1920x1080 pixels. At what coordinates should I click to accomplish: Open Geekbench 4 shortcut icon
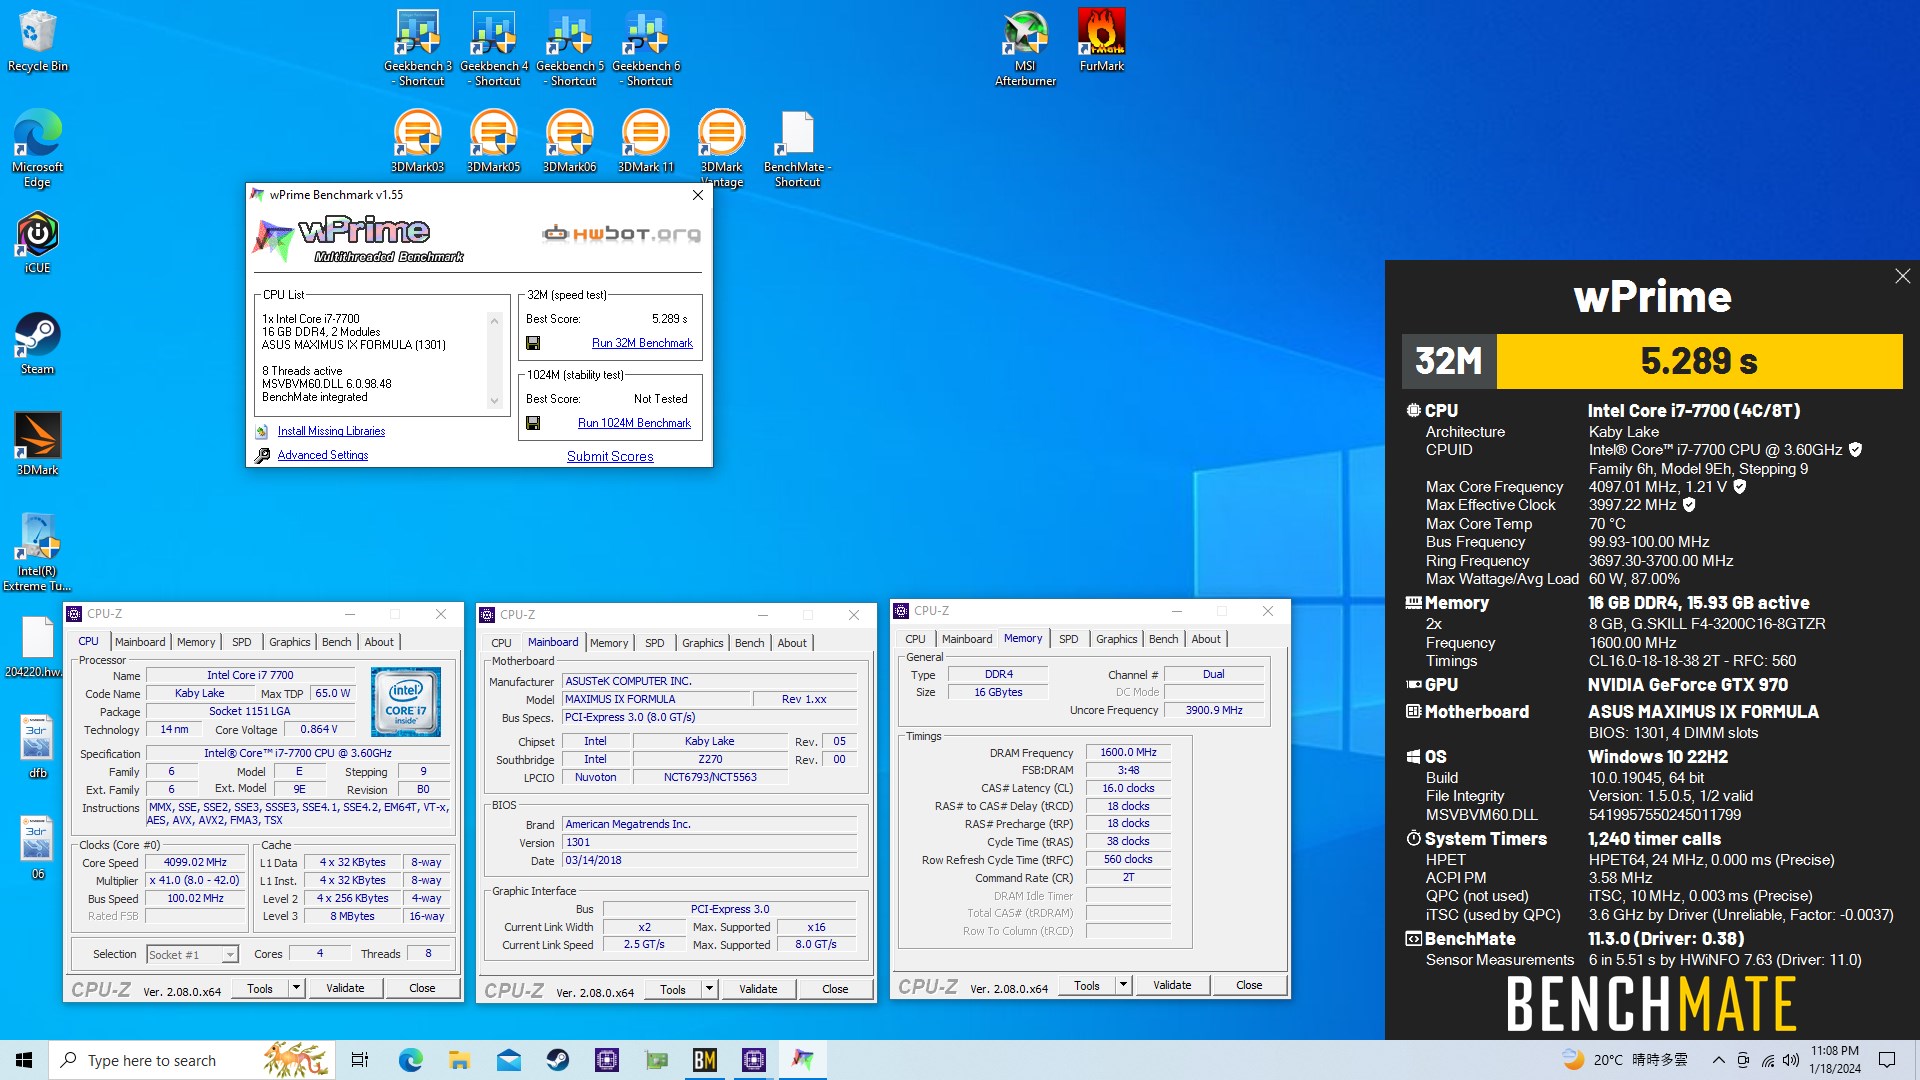494,47
